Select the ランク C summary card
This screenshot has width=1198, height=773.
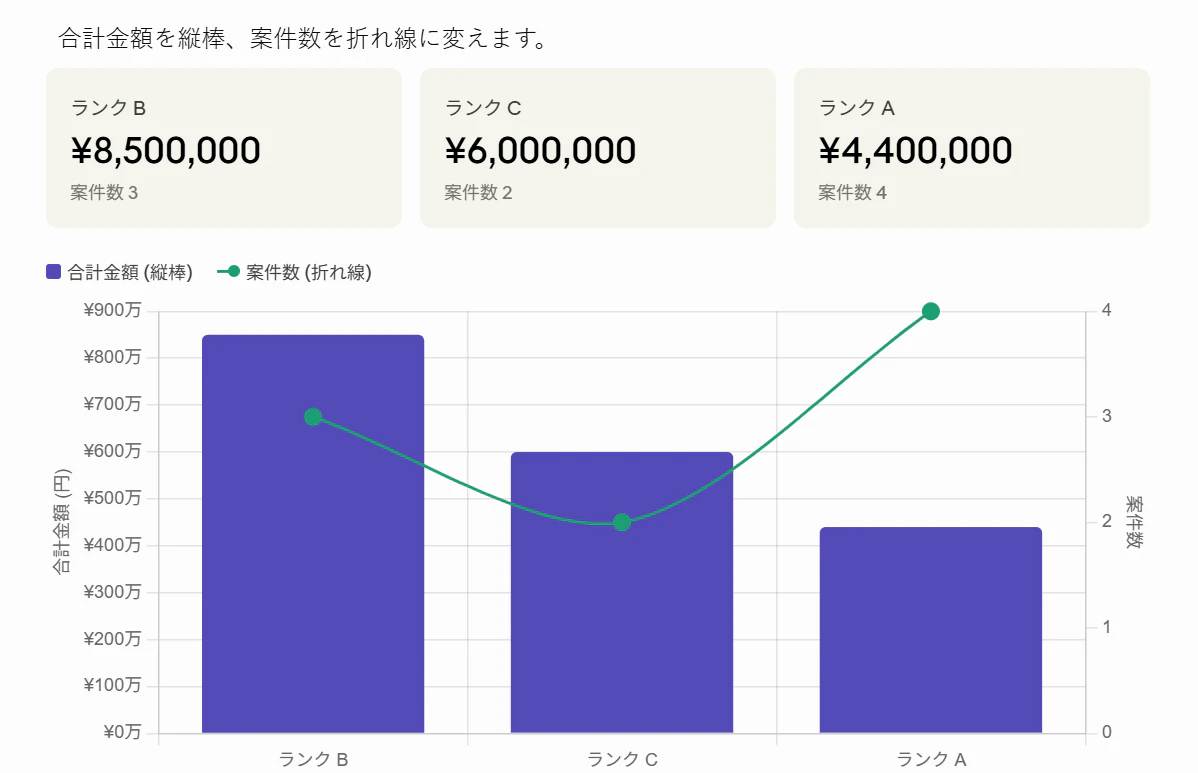point(598,148)
